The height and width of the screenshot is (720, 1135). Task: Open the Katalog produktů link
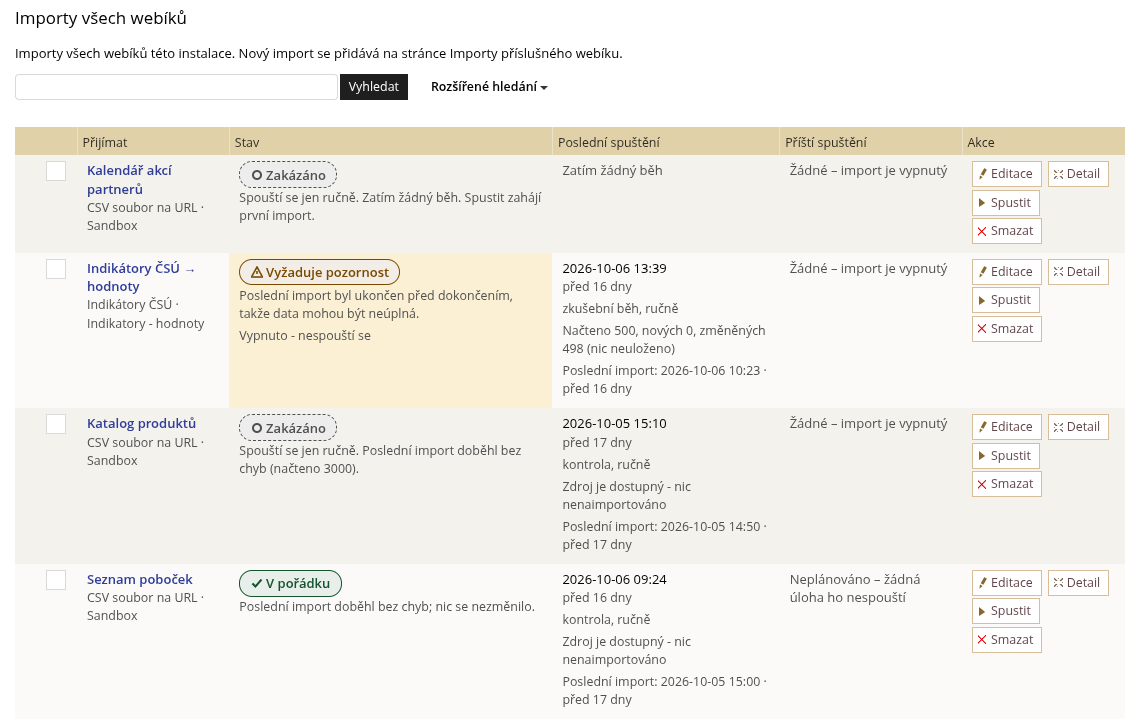(x=141, y=423)
